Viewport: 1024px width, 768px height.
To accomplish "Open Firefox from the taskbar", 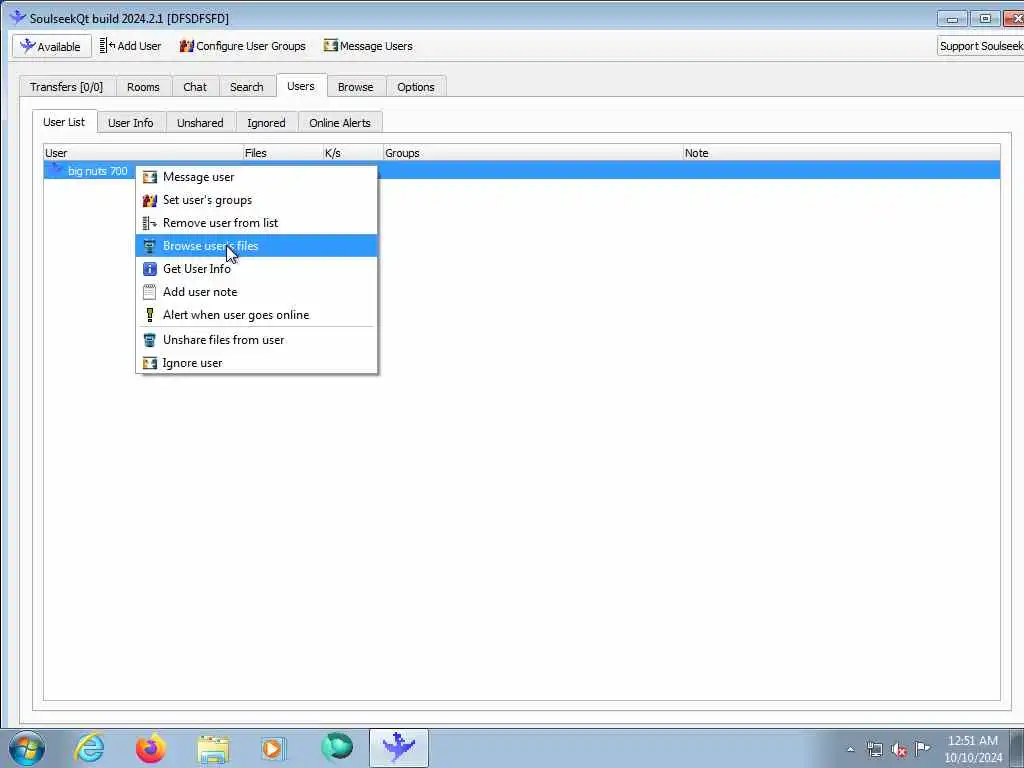I will point(150,748).
